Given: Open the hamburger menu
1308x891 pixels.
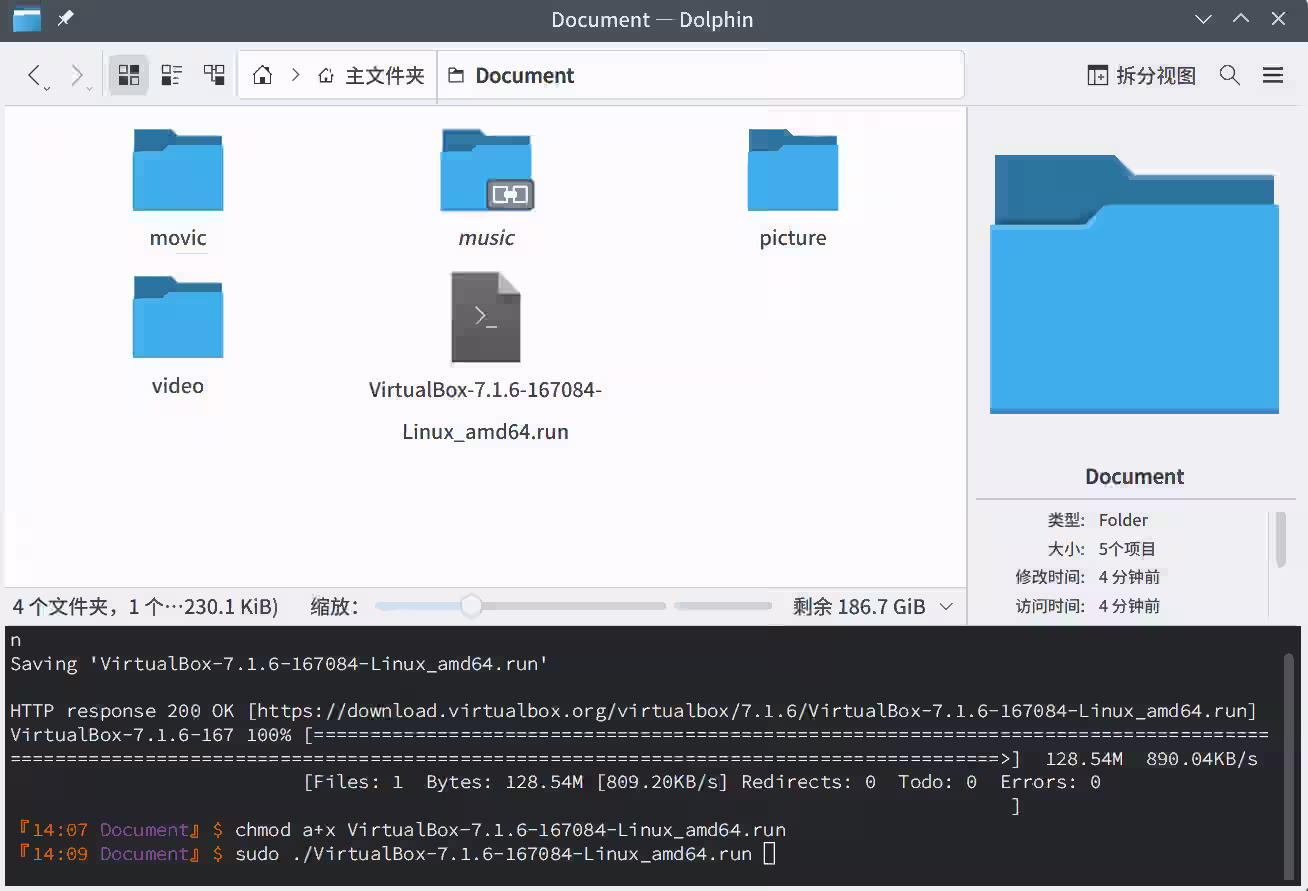Looking at the screenshot, I should (x=1273, y=76).
